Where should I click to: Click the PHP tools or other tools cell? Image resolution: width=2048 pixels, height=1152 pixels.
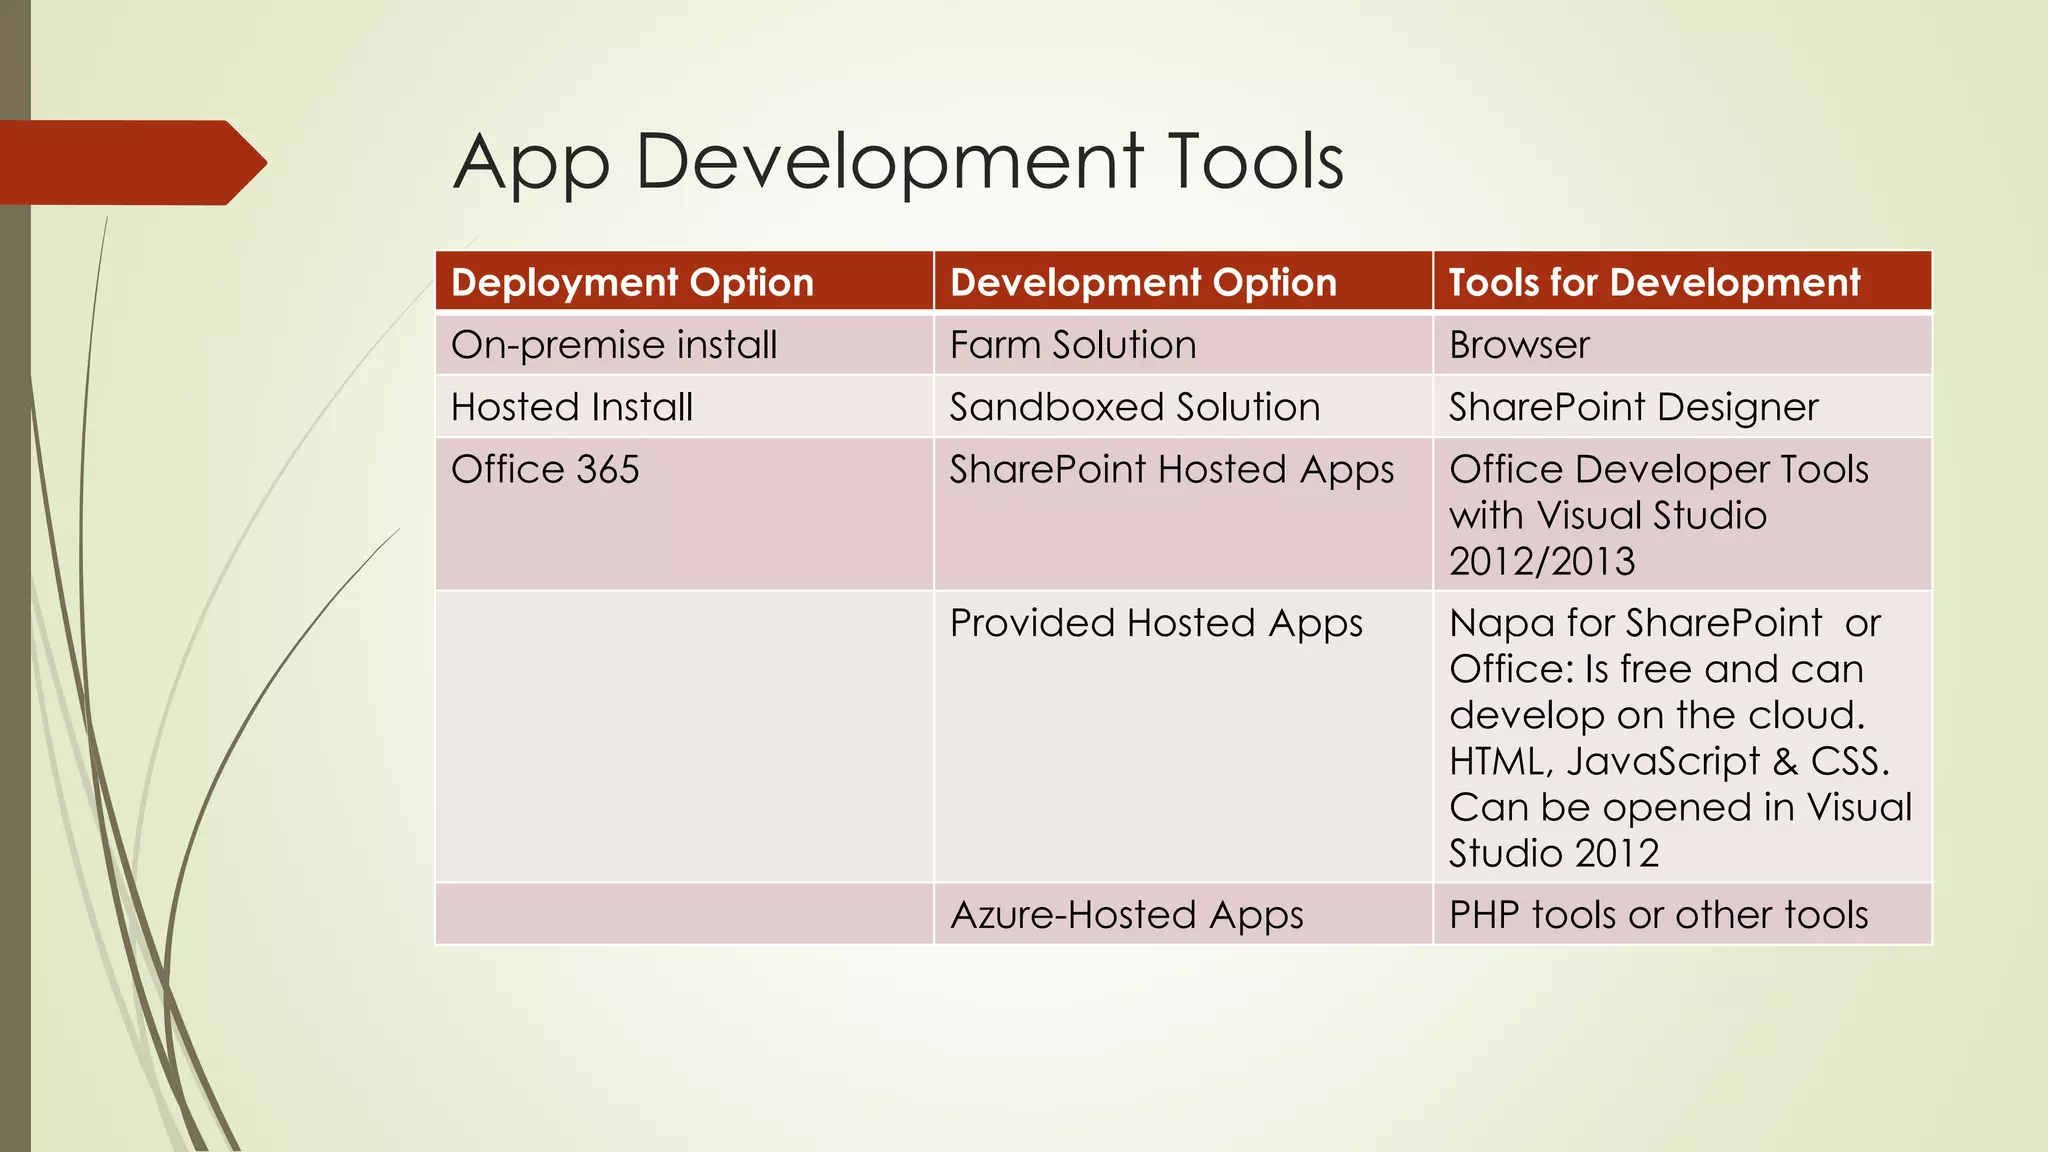click(x=1658, y=915)
